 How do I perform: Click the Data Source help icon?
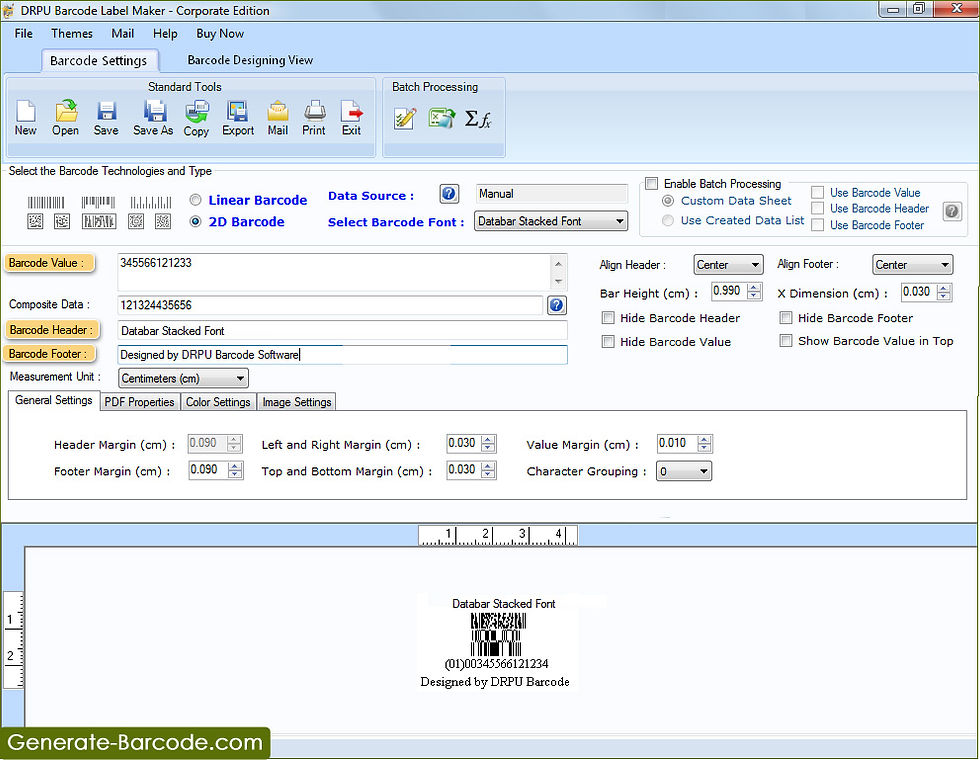click(x=449, y=194)
